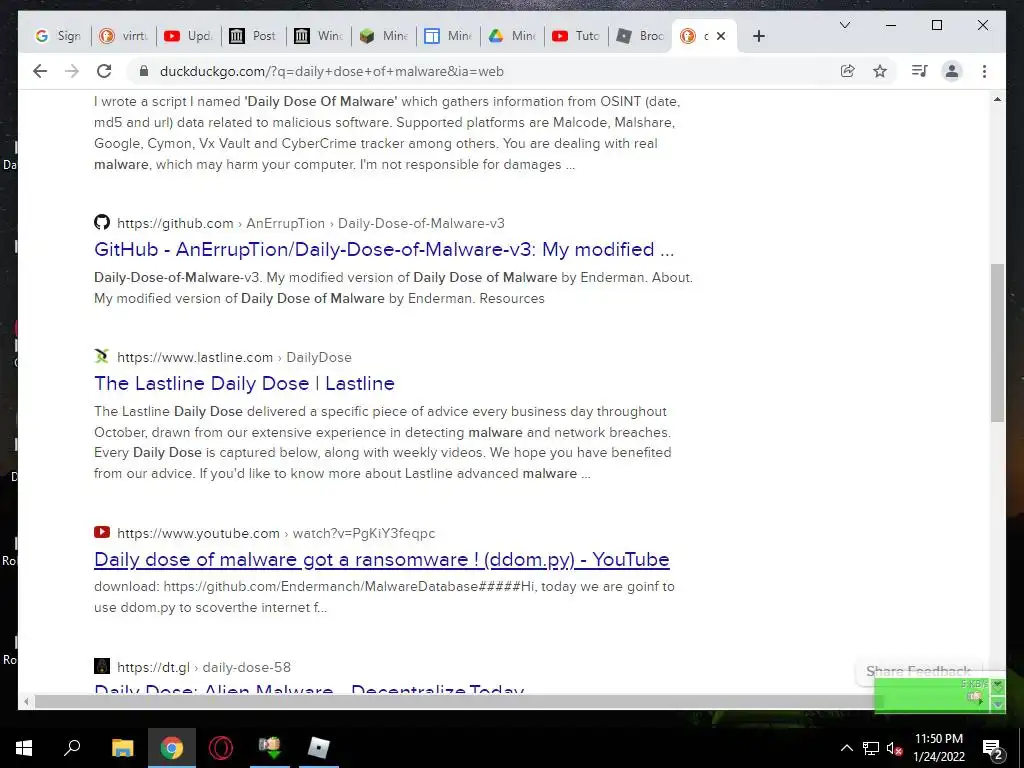Screen dimensions: 1024x768
Task: Share this page via the share icon
Action: pos(847,71)
